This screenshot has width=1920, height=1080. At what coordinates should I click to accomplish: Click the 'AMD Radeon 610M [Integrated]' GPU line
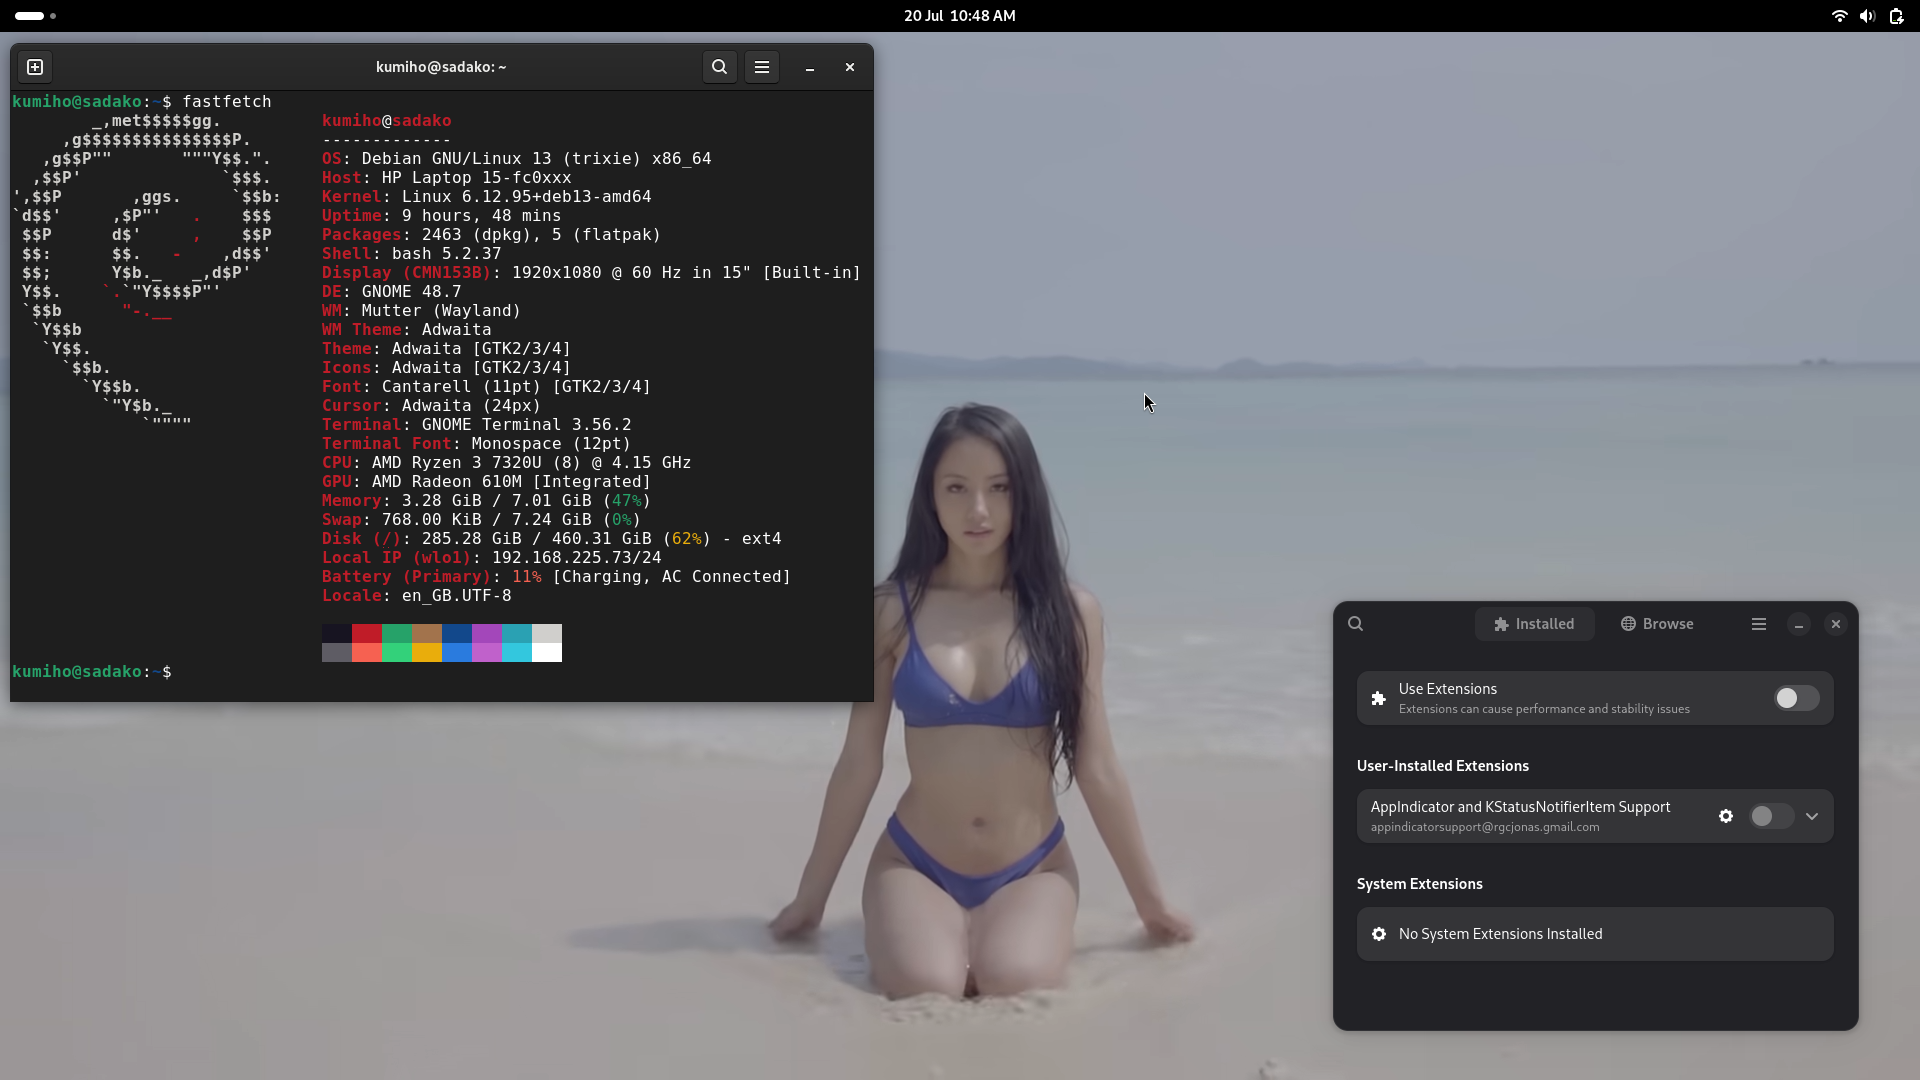point(486,482)
